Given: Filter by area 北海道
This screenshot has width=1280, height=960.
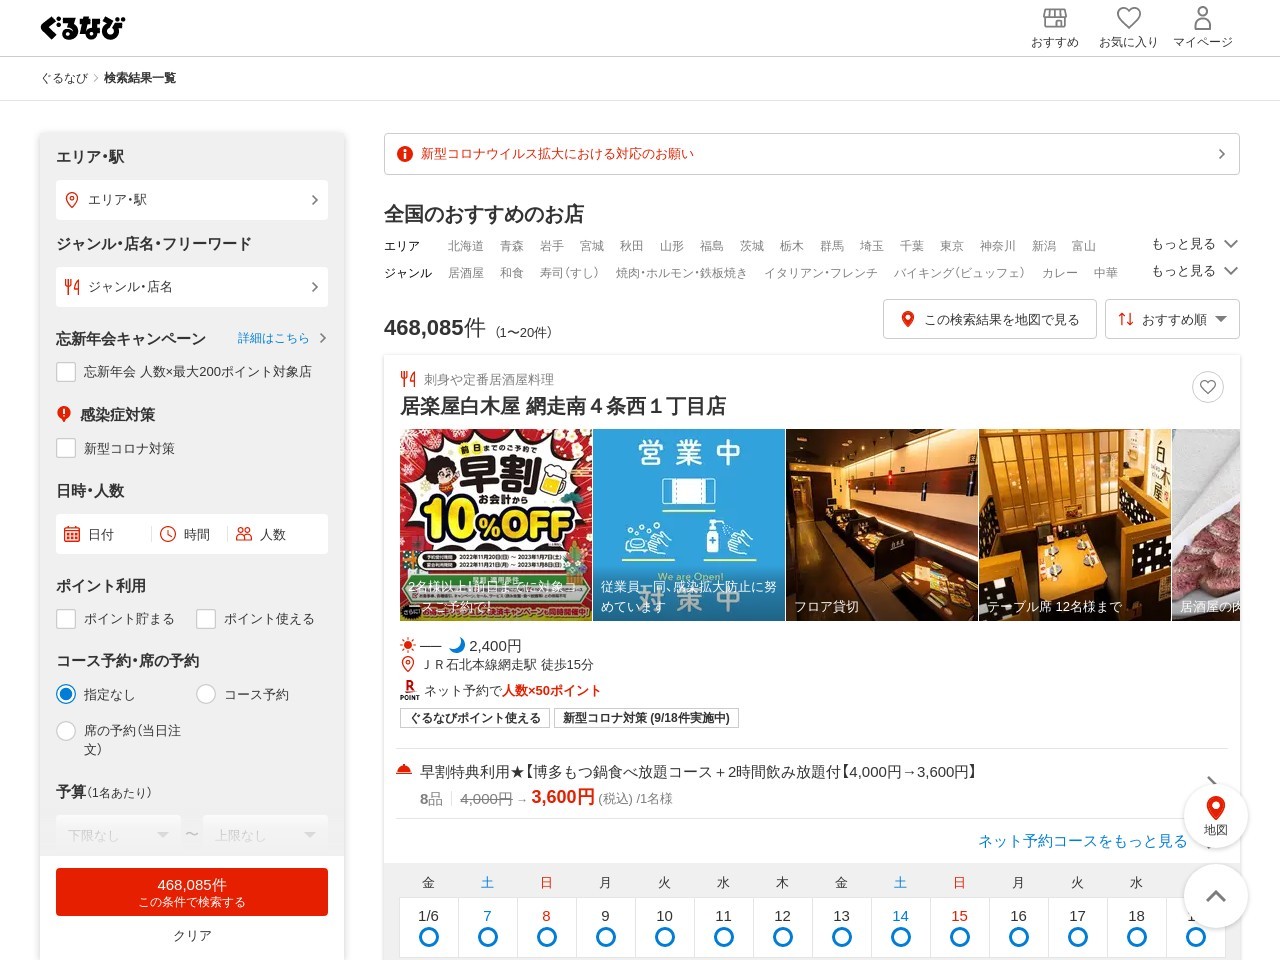Looking at the screenshot, I should [x=466, y=246].
